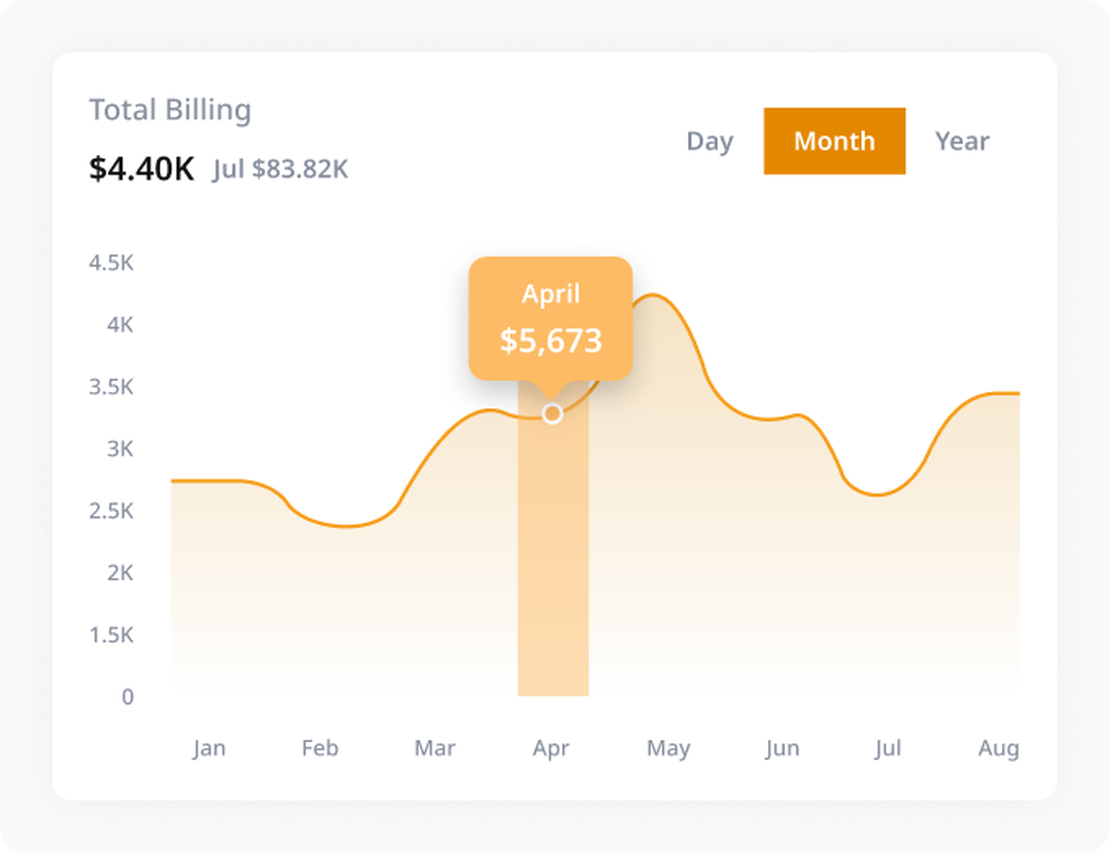The height and width of the screenshot is (853, 1110).
Task: Select the Feb month label
Action: [319, 747]
